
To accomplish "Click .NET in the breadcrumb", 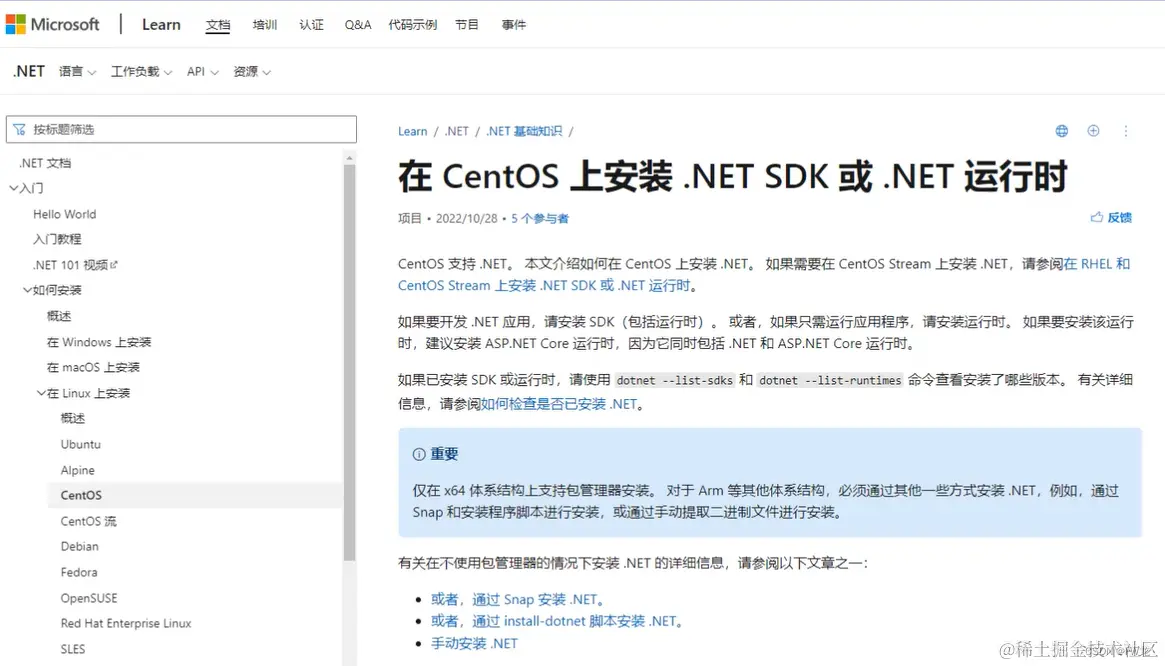I will pos(456,131).
